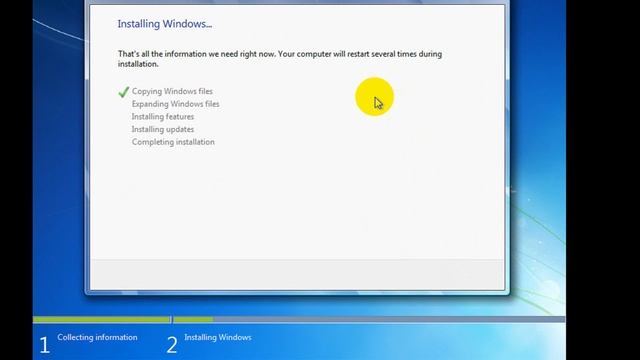Click the 'Copying Windows files' step
Image resolution: width=640 pixels, height=360 pixels.
tap(172, 91)
